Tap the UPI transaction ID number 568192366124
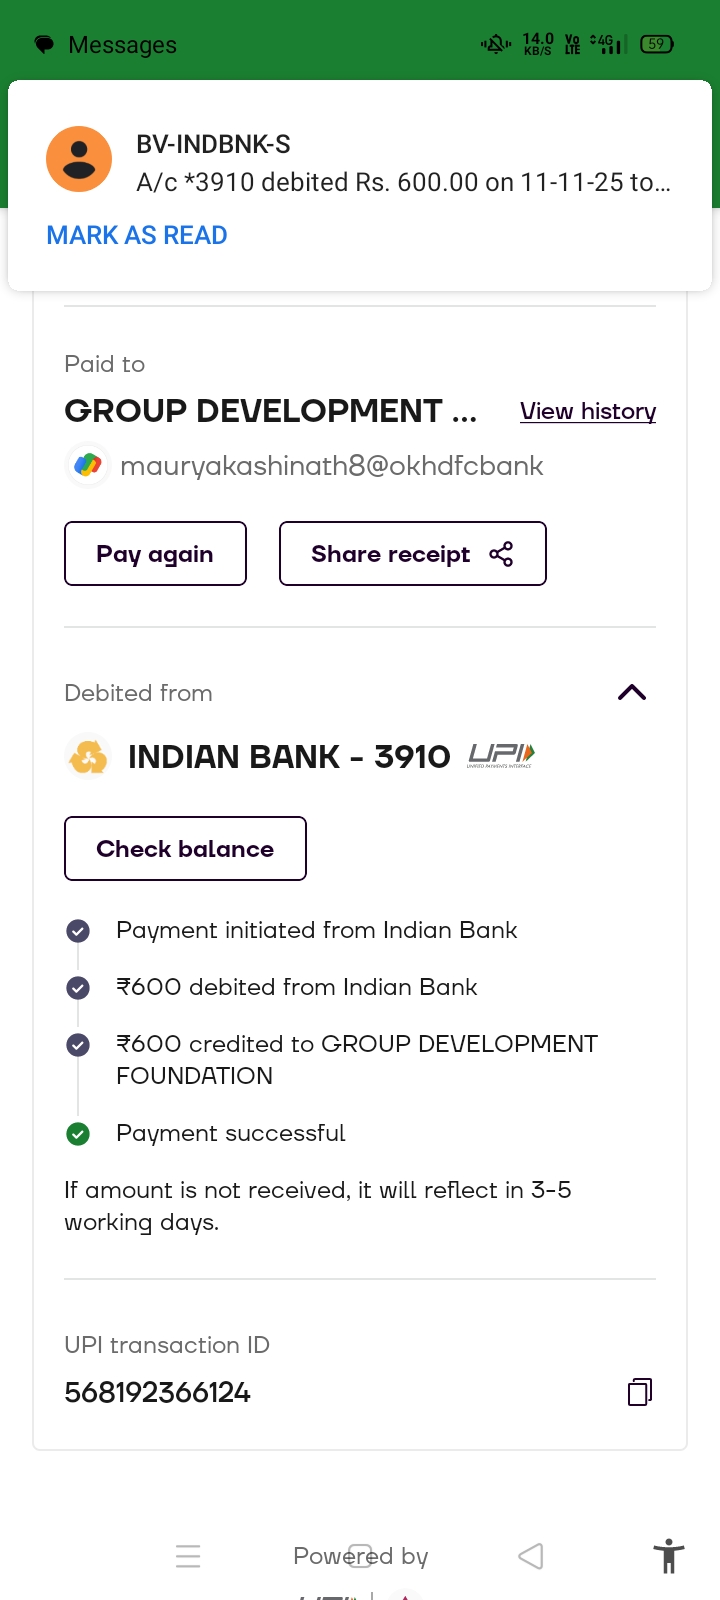Screen dimensions: 720x1600 [158, 1392]
